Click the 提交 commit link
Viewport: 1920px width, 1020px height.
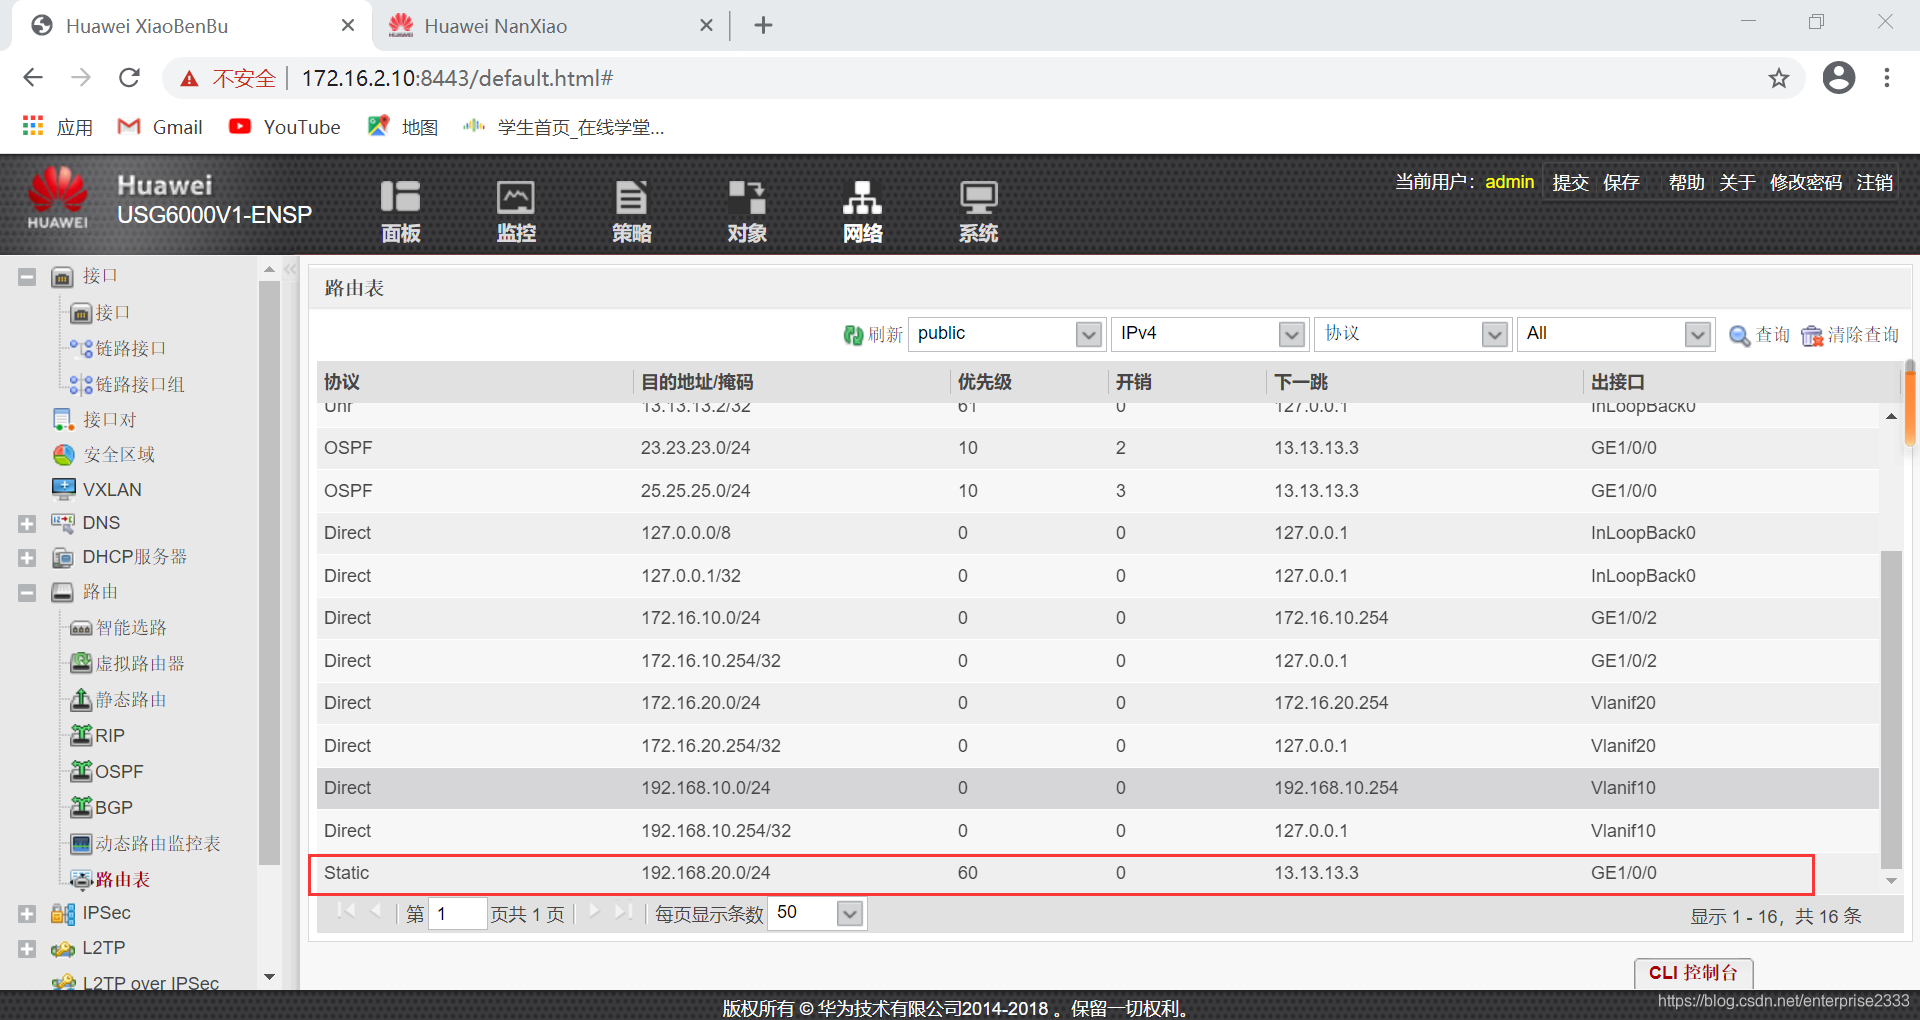(x=1570, y=182)
